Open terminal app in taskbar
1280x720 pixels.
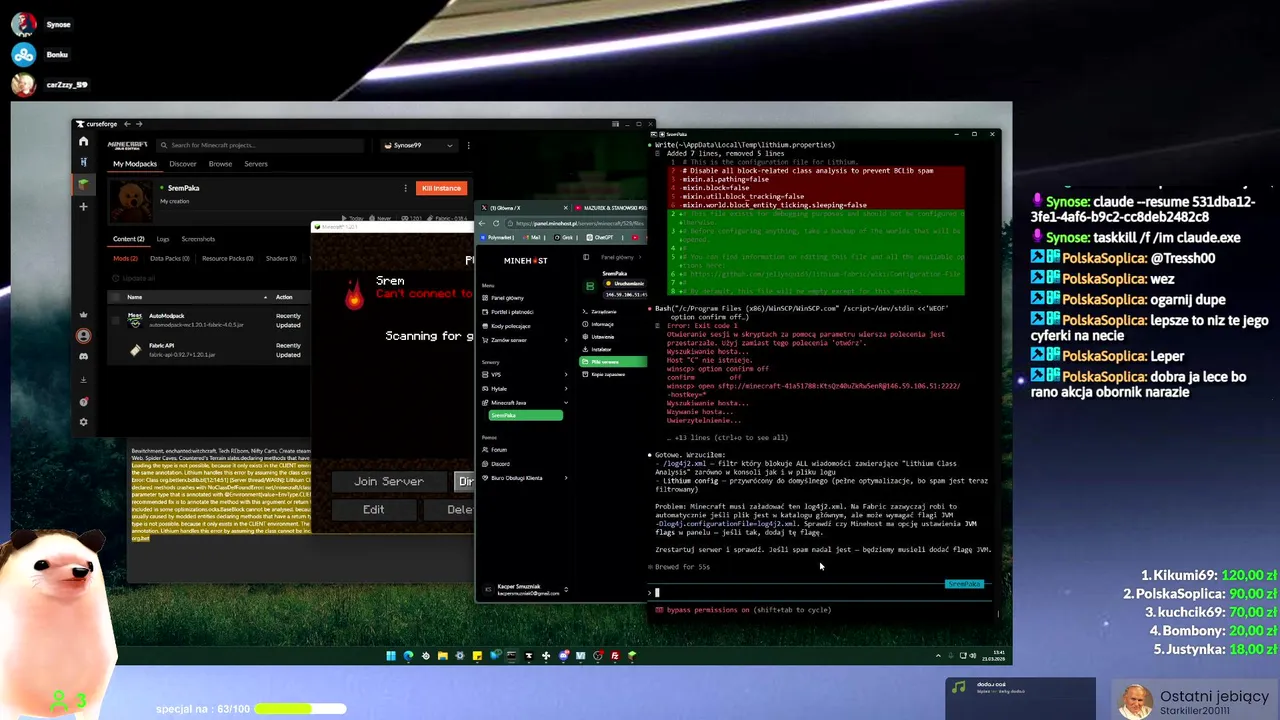tap(511, 656)
